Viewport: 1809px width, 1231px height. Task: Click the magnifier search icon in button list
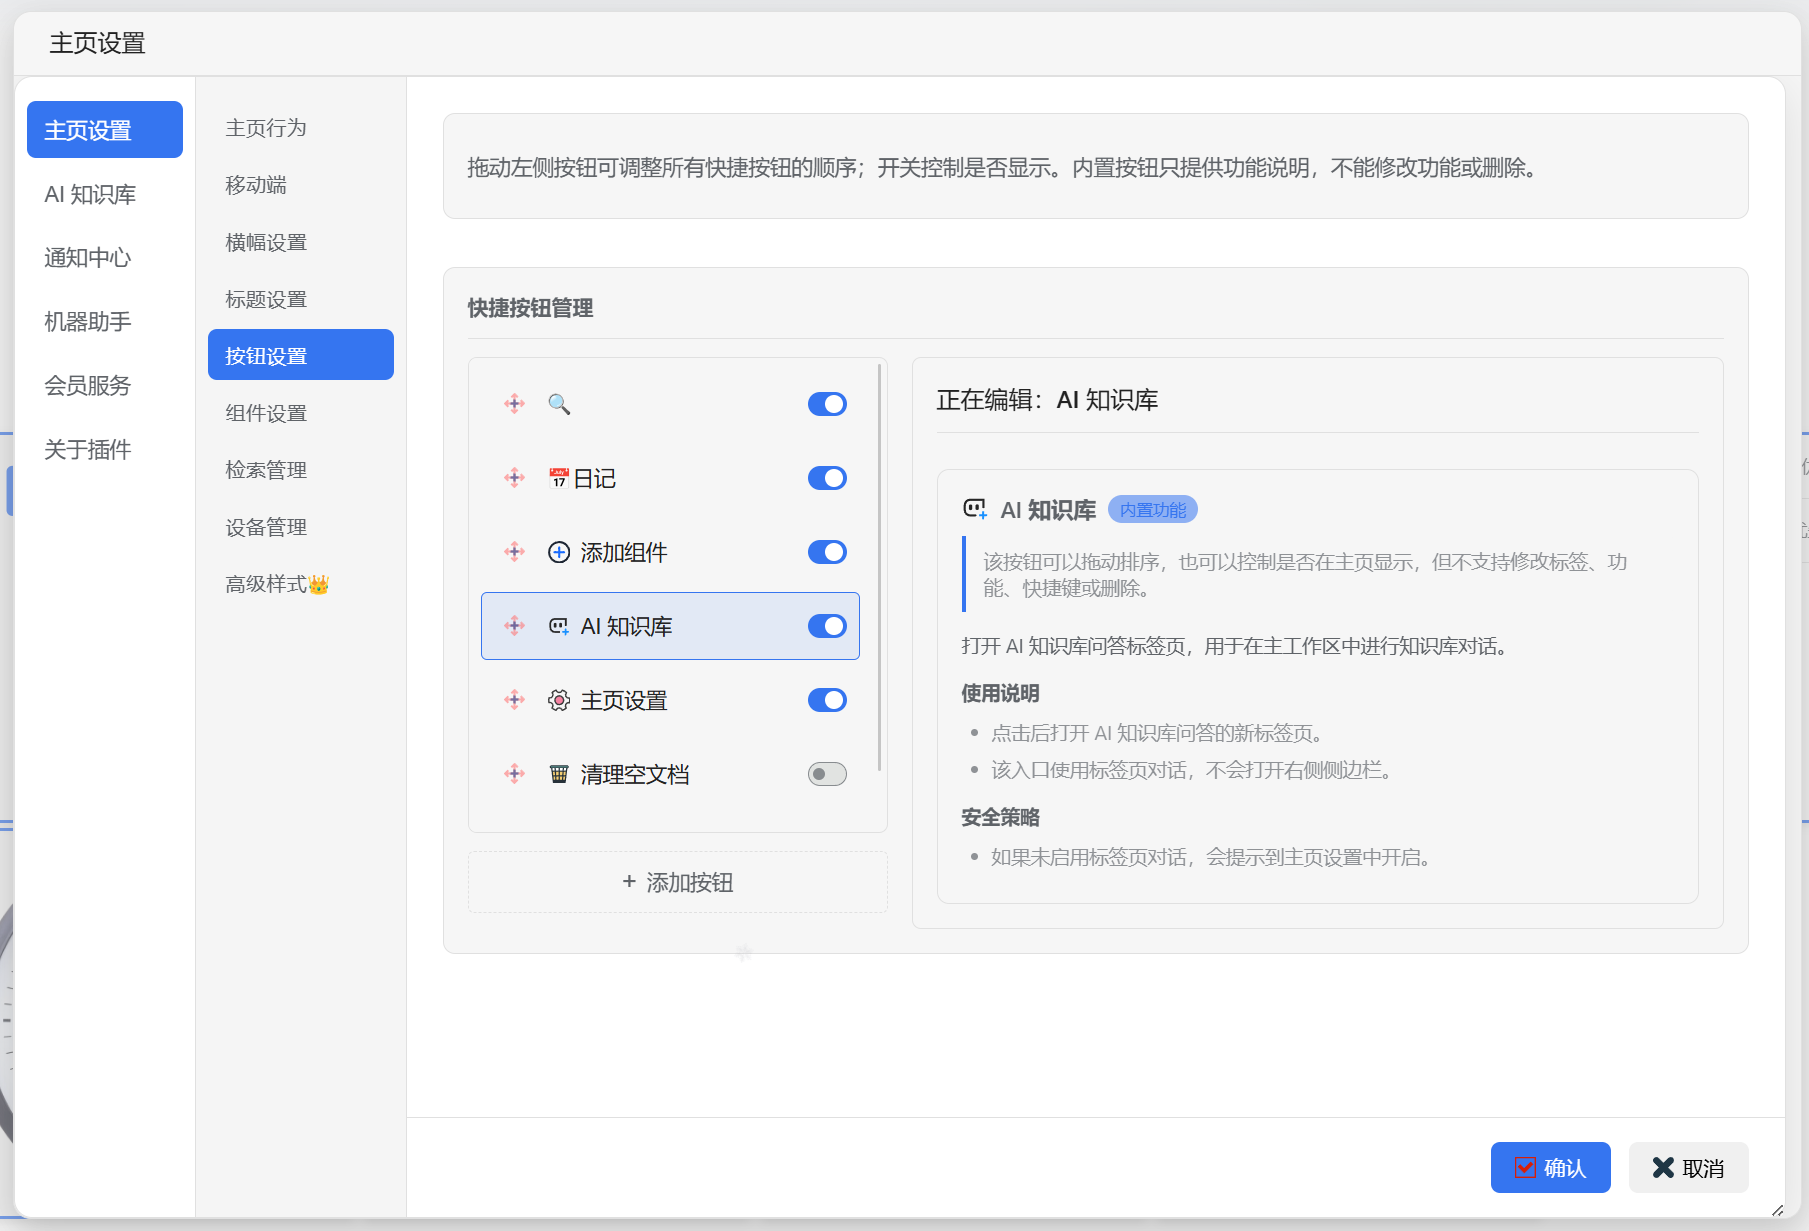pyautogui.click(x=559, y=404)
